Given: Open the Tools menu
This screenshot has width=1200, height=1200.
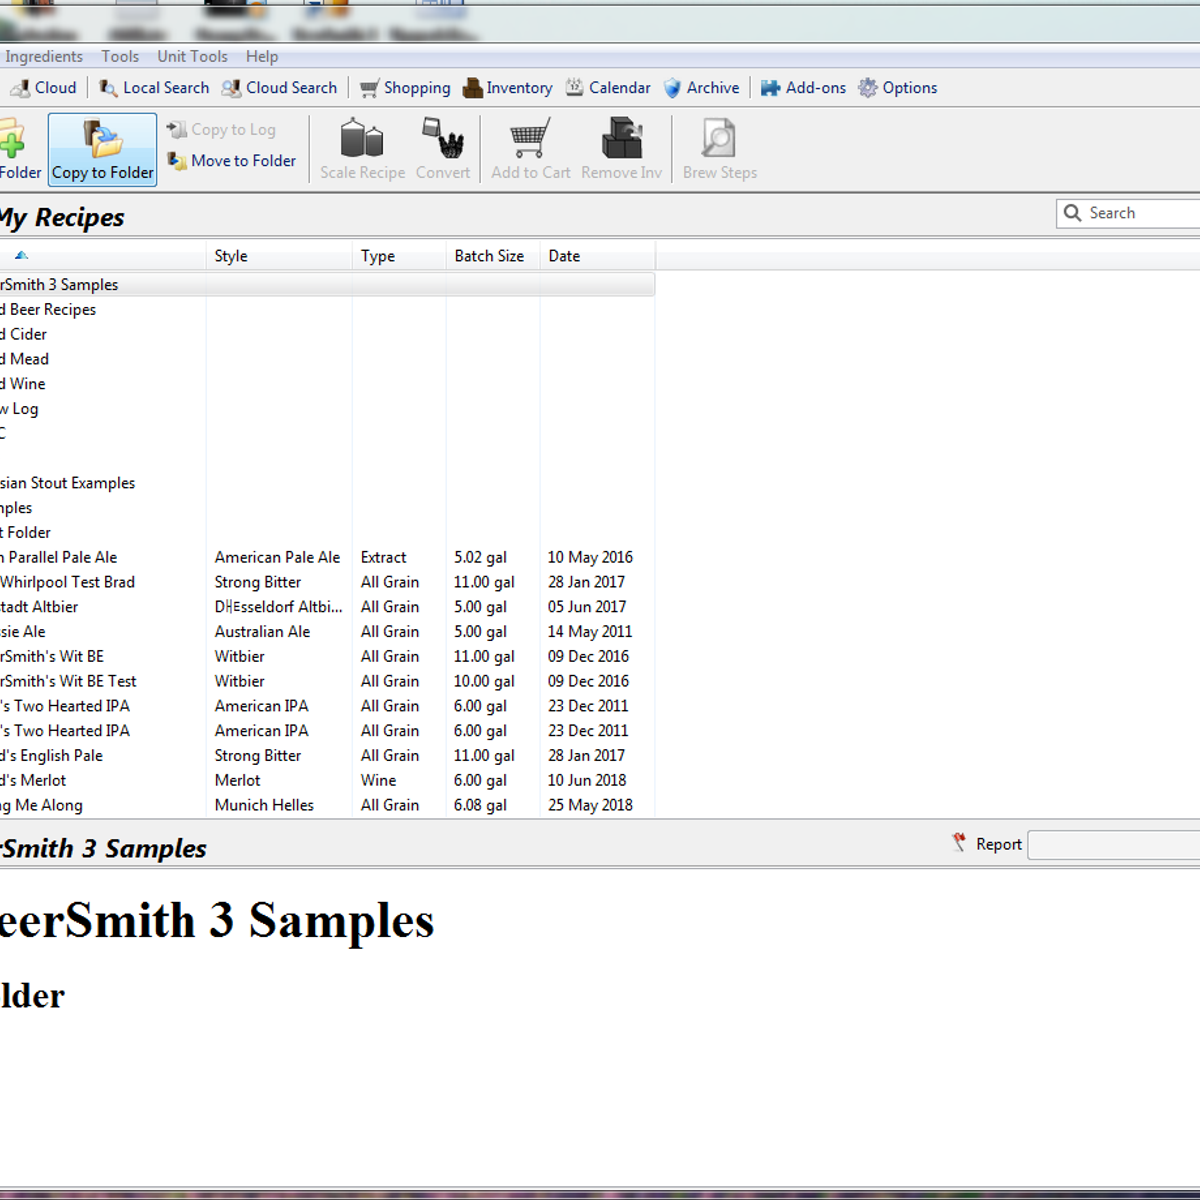Looking at the screenshot, I should (120, 57).
